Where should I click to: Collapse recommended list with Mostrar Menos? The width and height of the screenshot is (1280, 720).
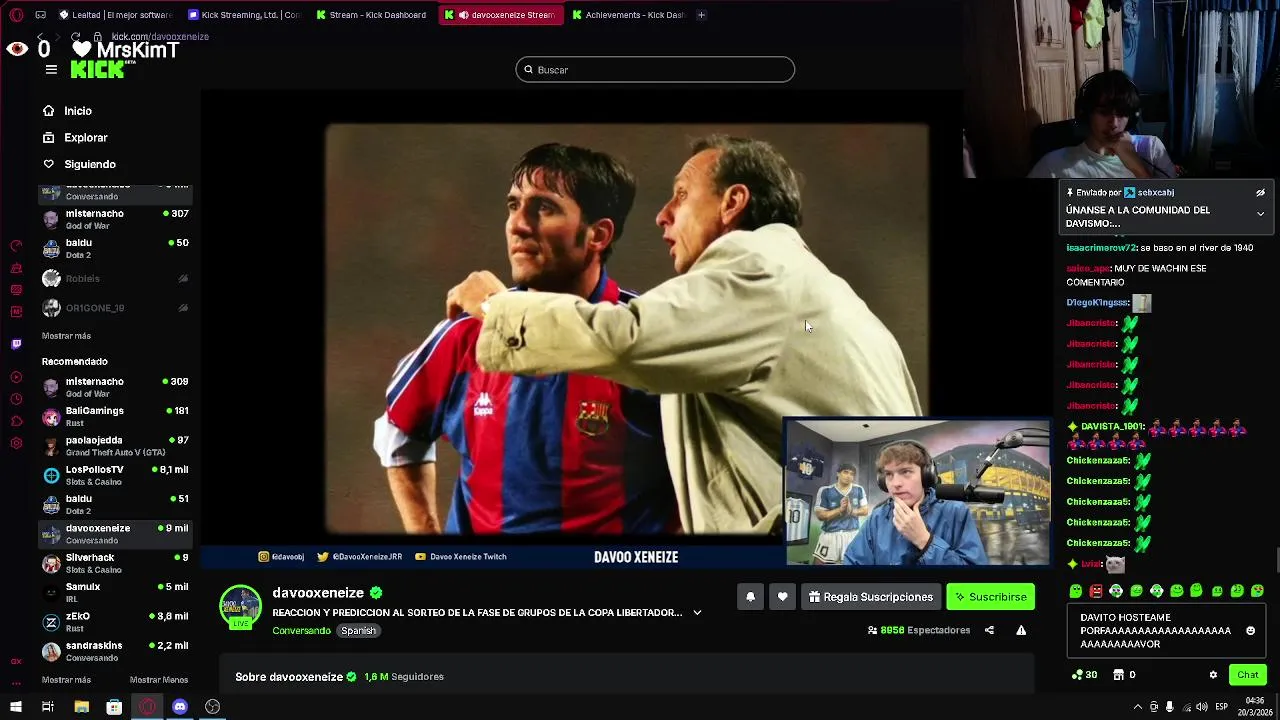coord(159,680)
